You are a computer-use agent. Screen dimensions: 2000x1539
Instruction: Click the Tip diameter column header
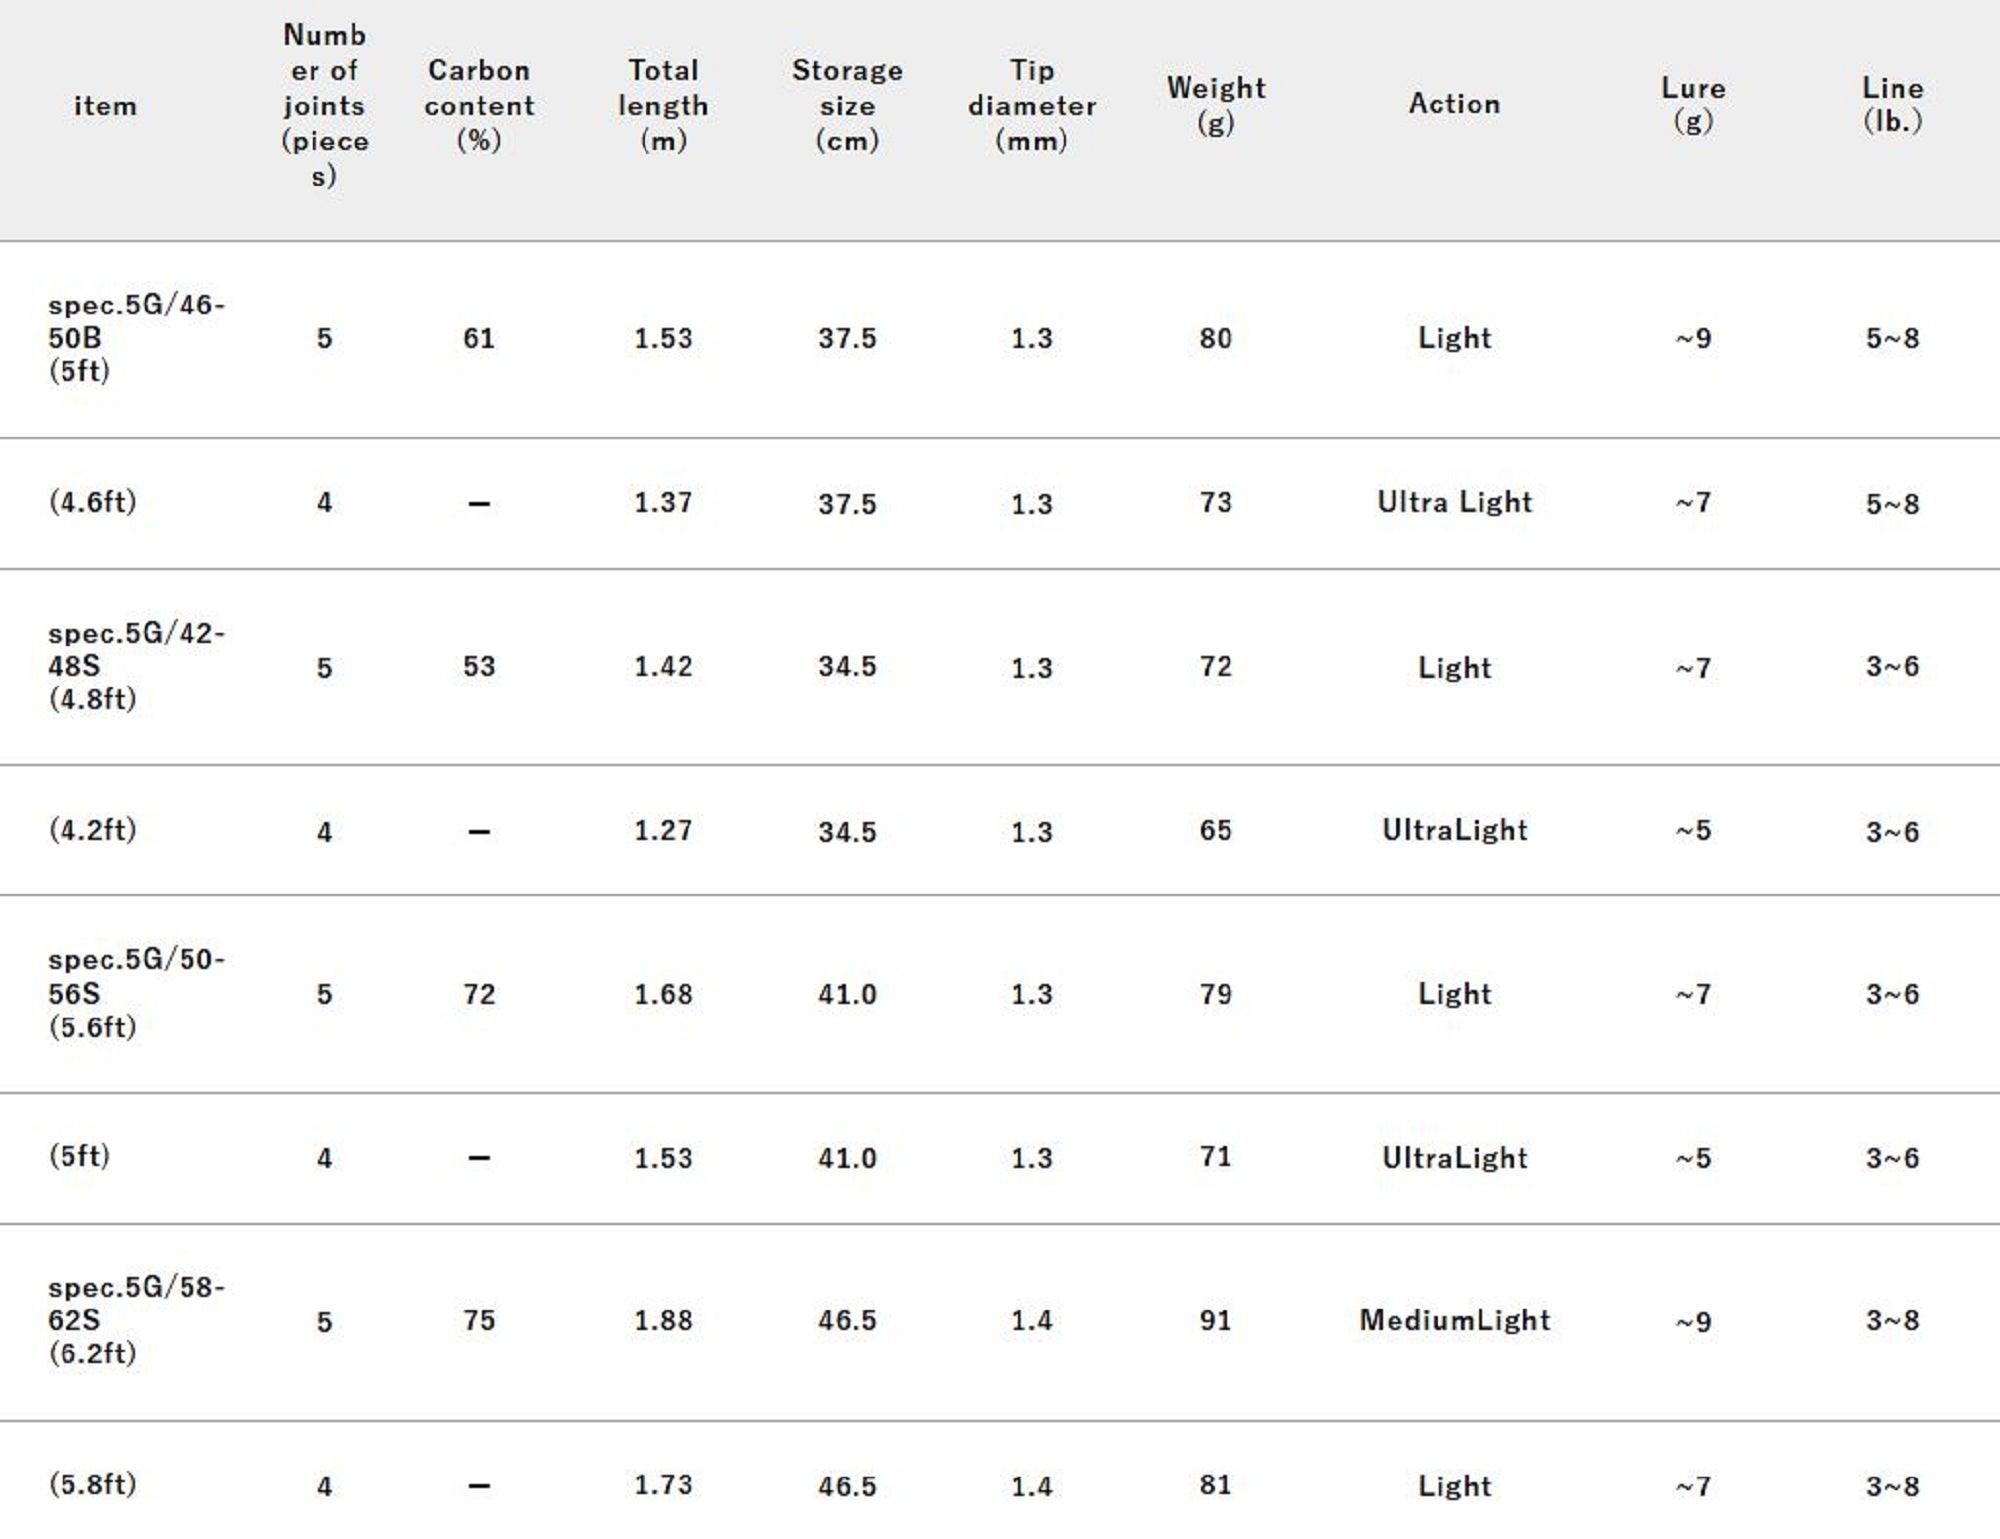point(1031,105)
